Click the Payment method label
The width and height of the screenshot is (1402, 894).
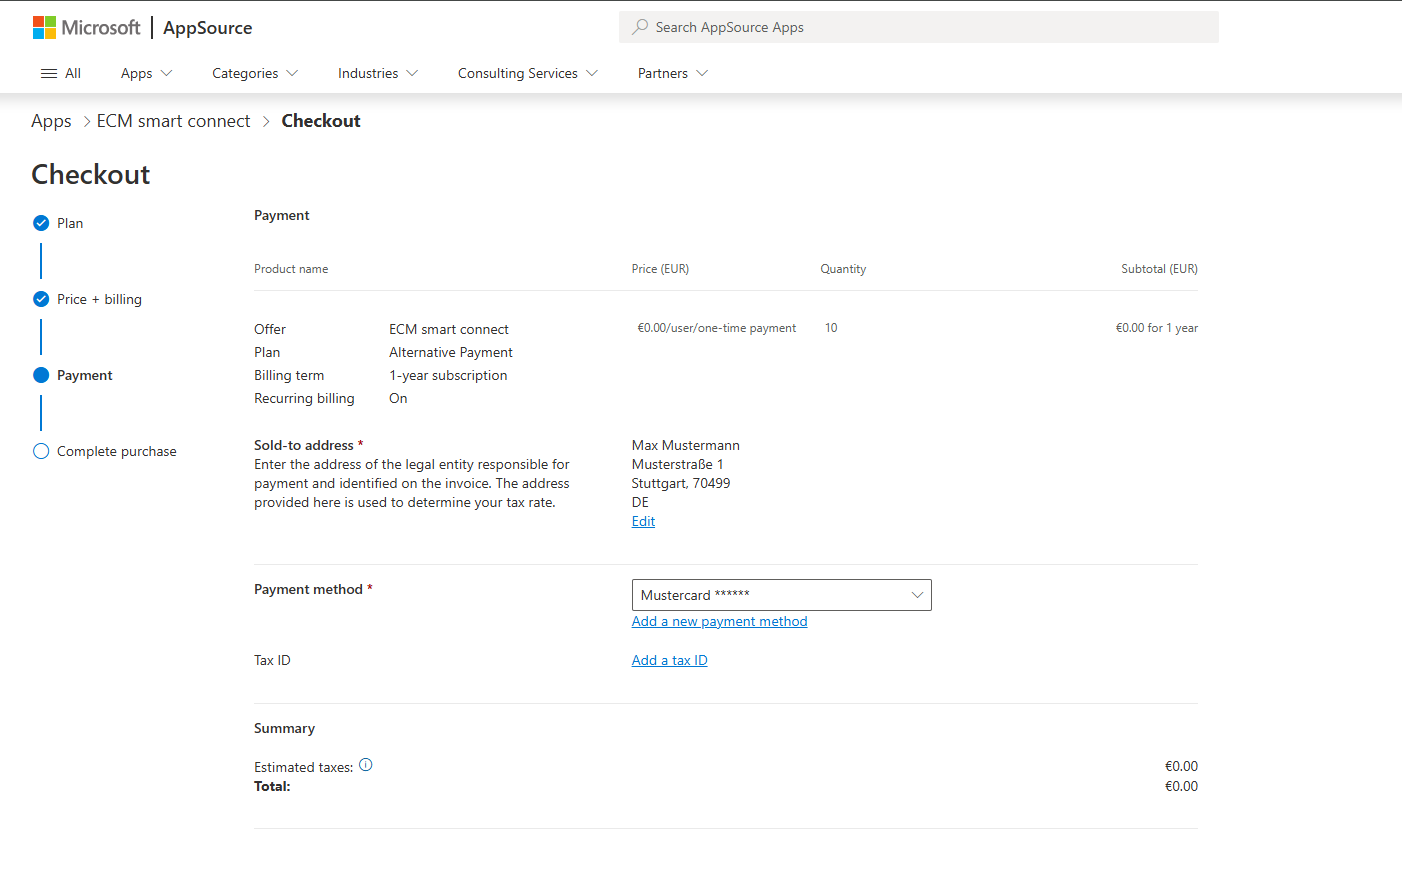point(308,589)
